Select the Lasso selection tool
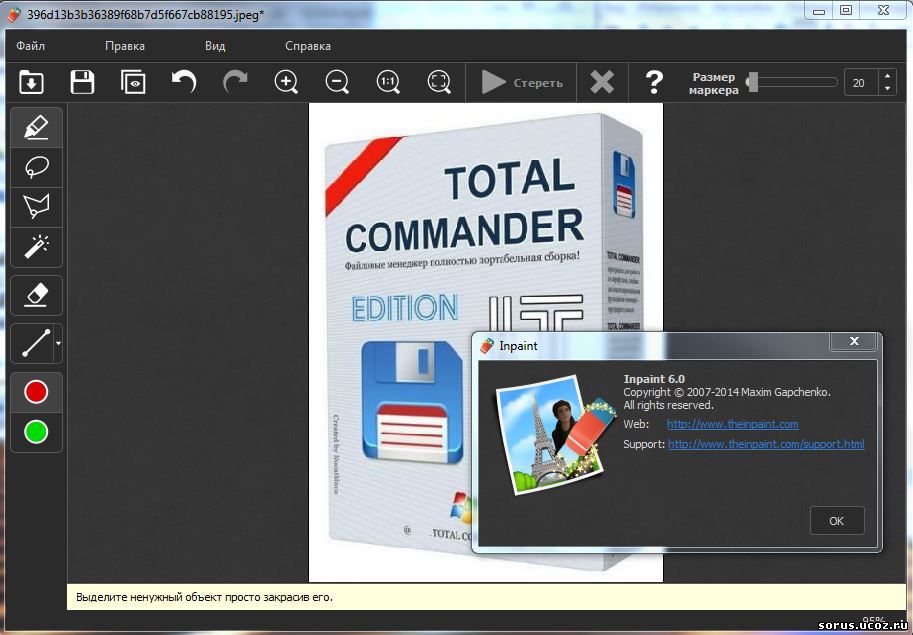Viewport: 913px width, 635px height. (x=36, y=167)
